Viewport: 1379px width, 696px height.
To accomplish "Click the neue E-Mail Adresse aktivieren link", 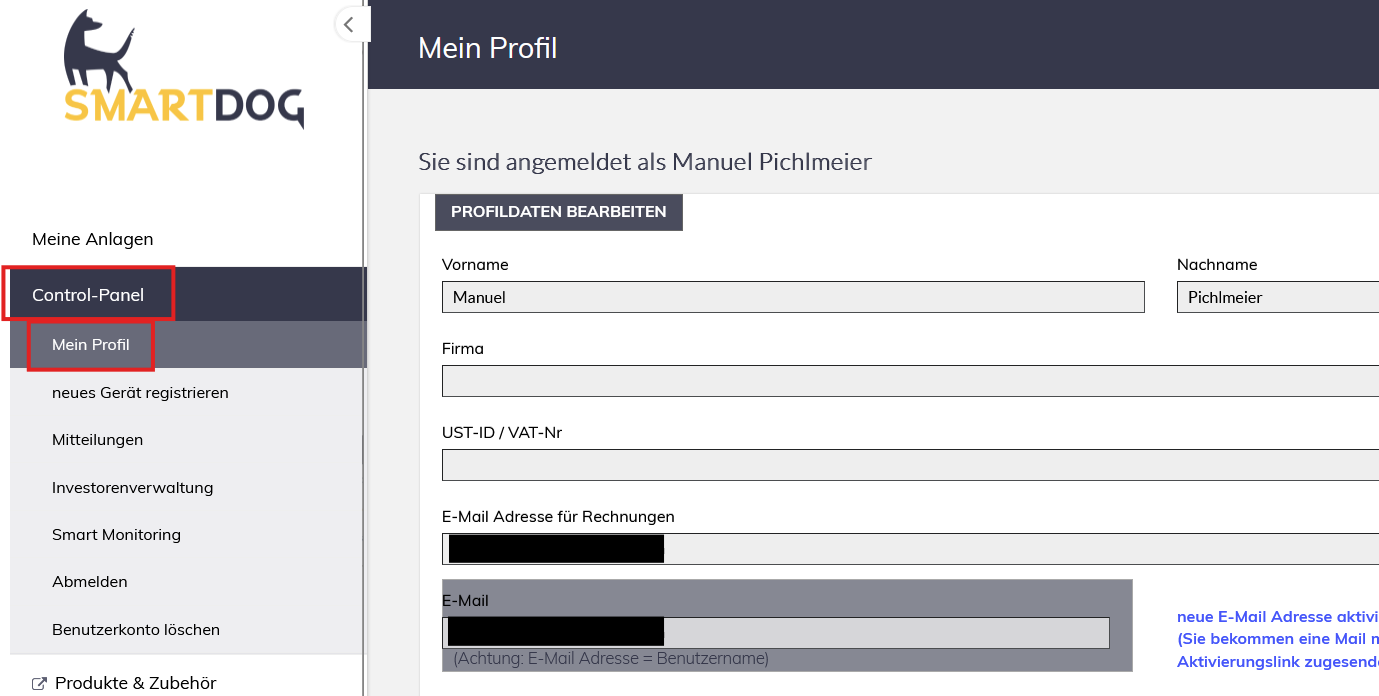I will [1277, 617].
